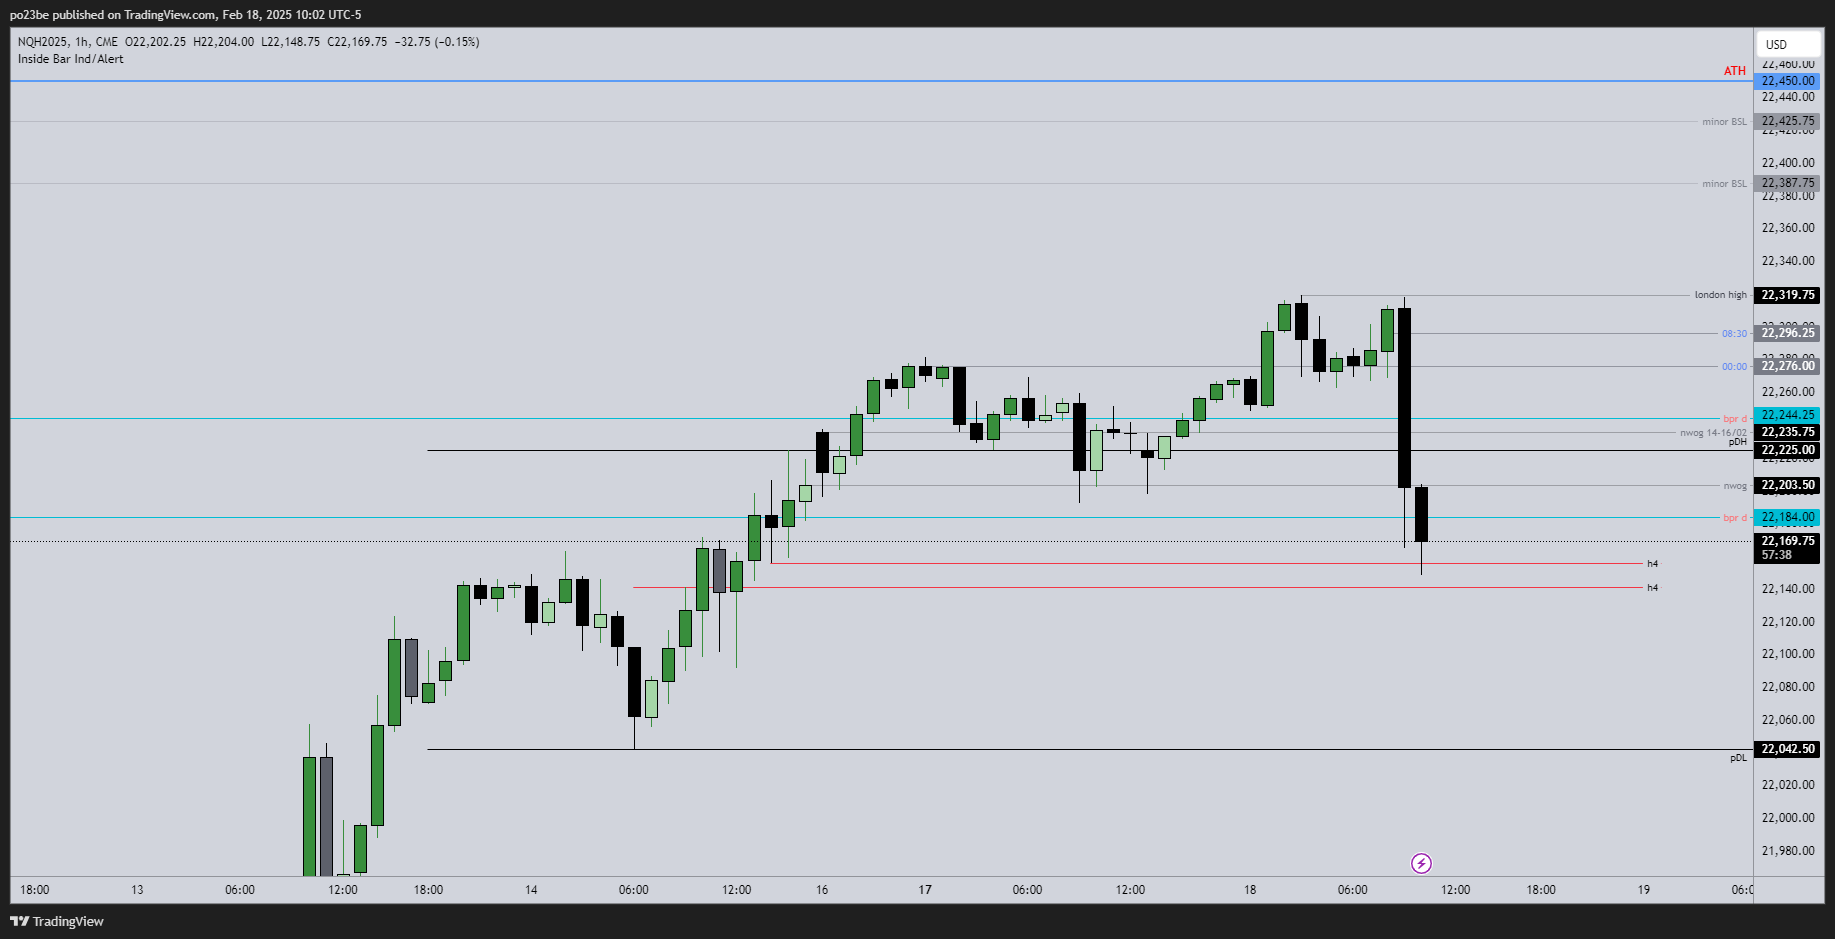1835x939 pixels.
Task: Click the 22,319.75 price axis tag
Action: (x=1787, y=295)
